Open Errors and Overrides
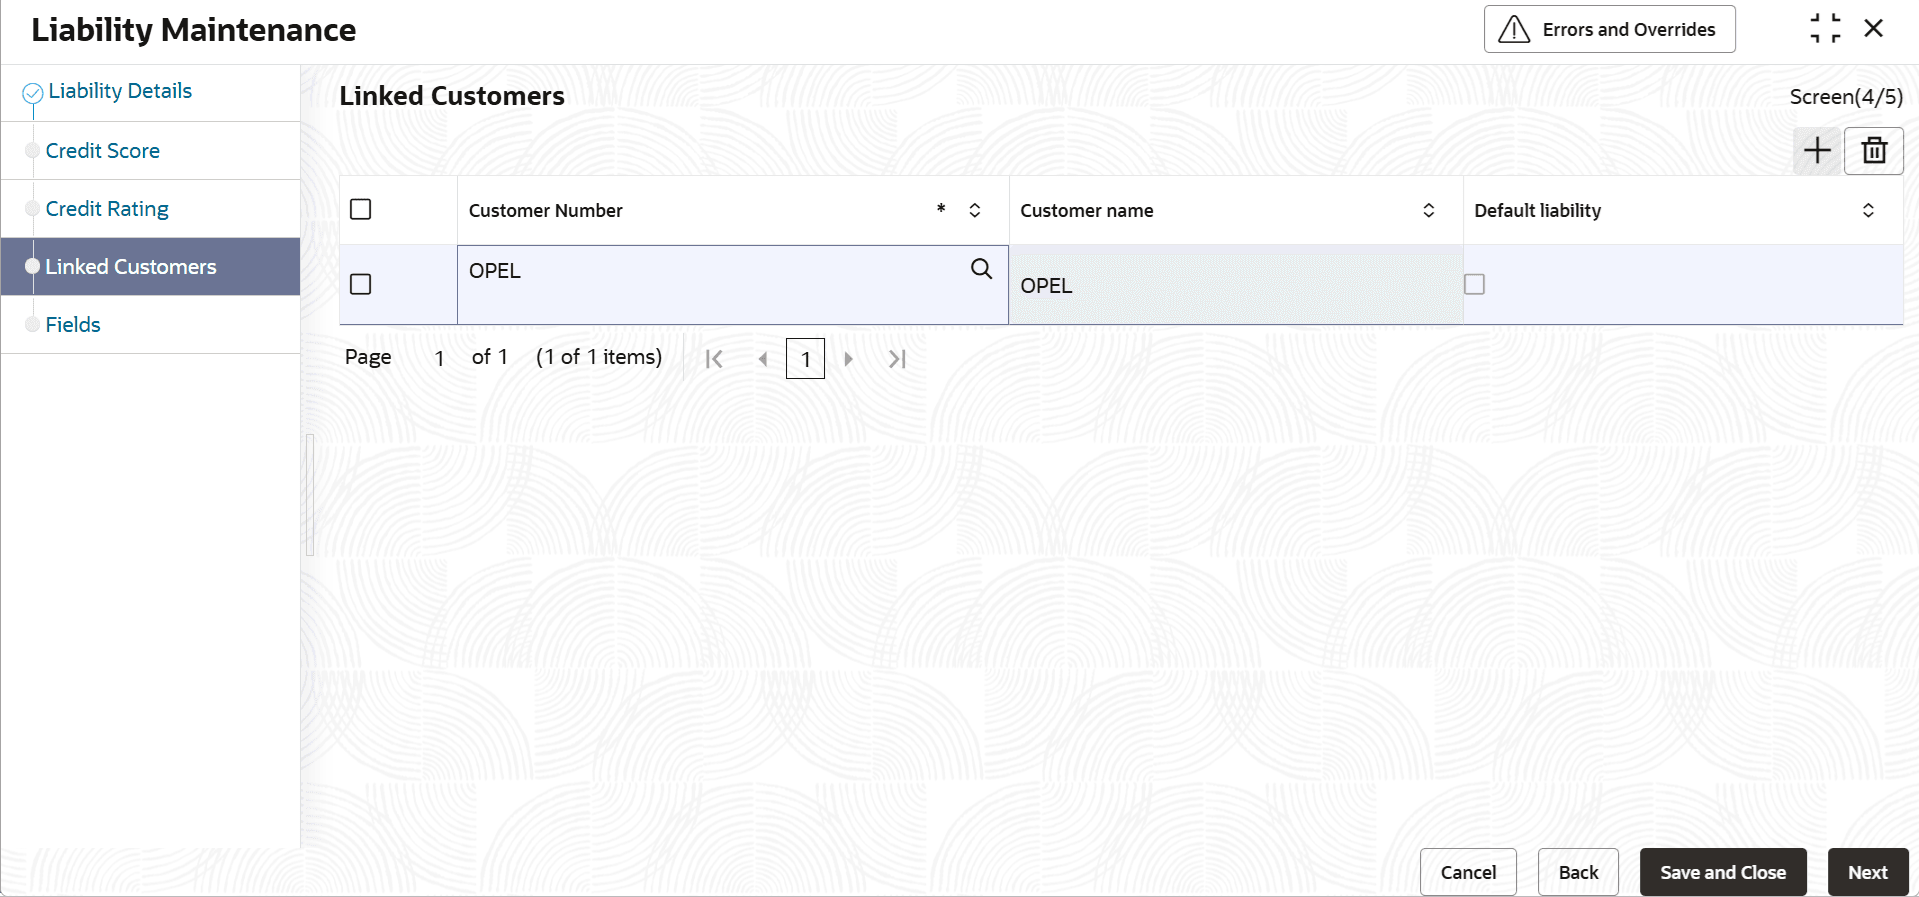Viewport: 1919px width, 897px height. (1609, 30)
